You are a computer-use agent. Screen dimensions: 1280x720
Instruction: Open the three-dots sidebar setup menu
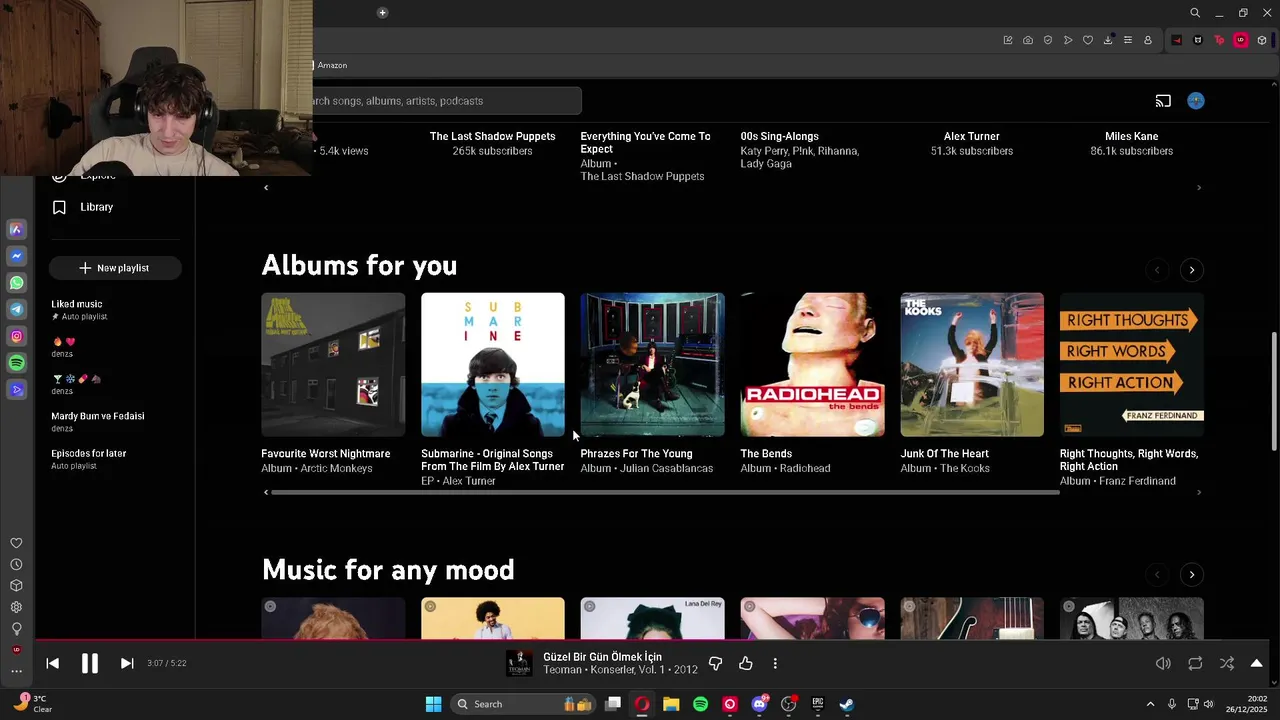tap(16, 671)
